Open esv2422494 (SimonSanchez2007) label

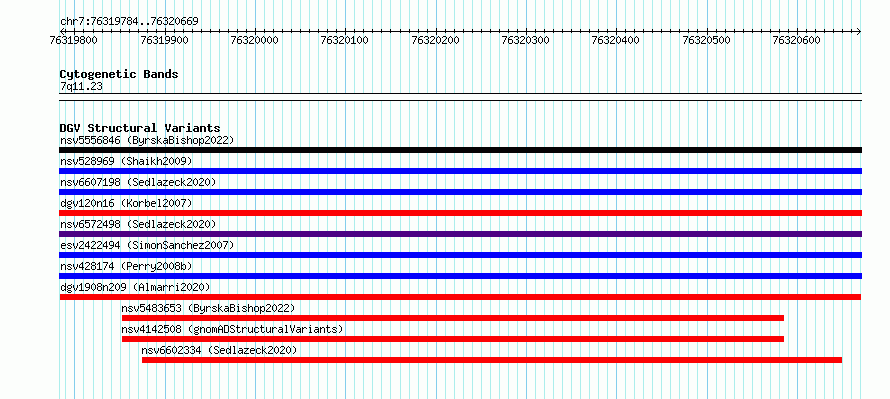[147, 245]
